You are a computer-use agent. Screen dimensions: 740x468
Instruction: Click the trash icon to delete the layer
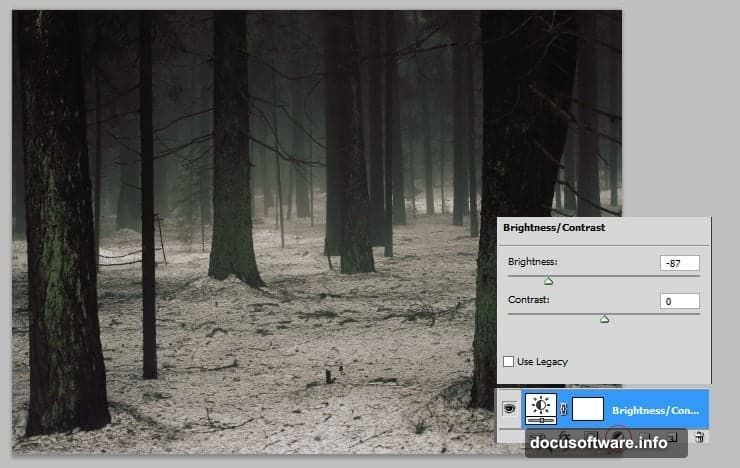699,437
